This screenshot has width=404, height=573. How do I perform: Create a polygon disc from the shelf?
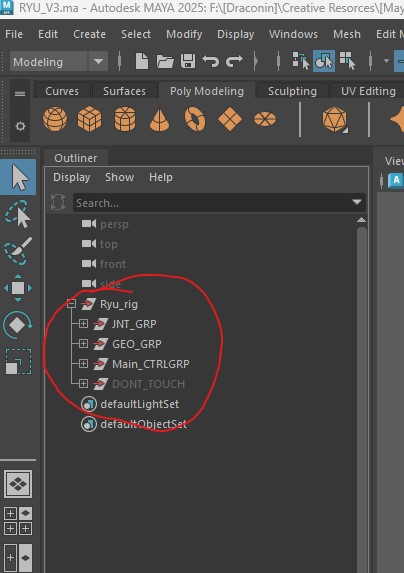tap(265, 119)
